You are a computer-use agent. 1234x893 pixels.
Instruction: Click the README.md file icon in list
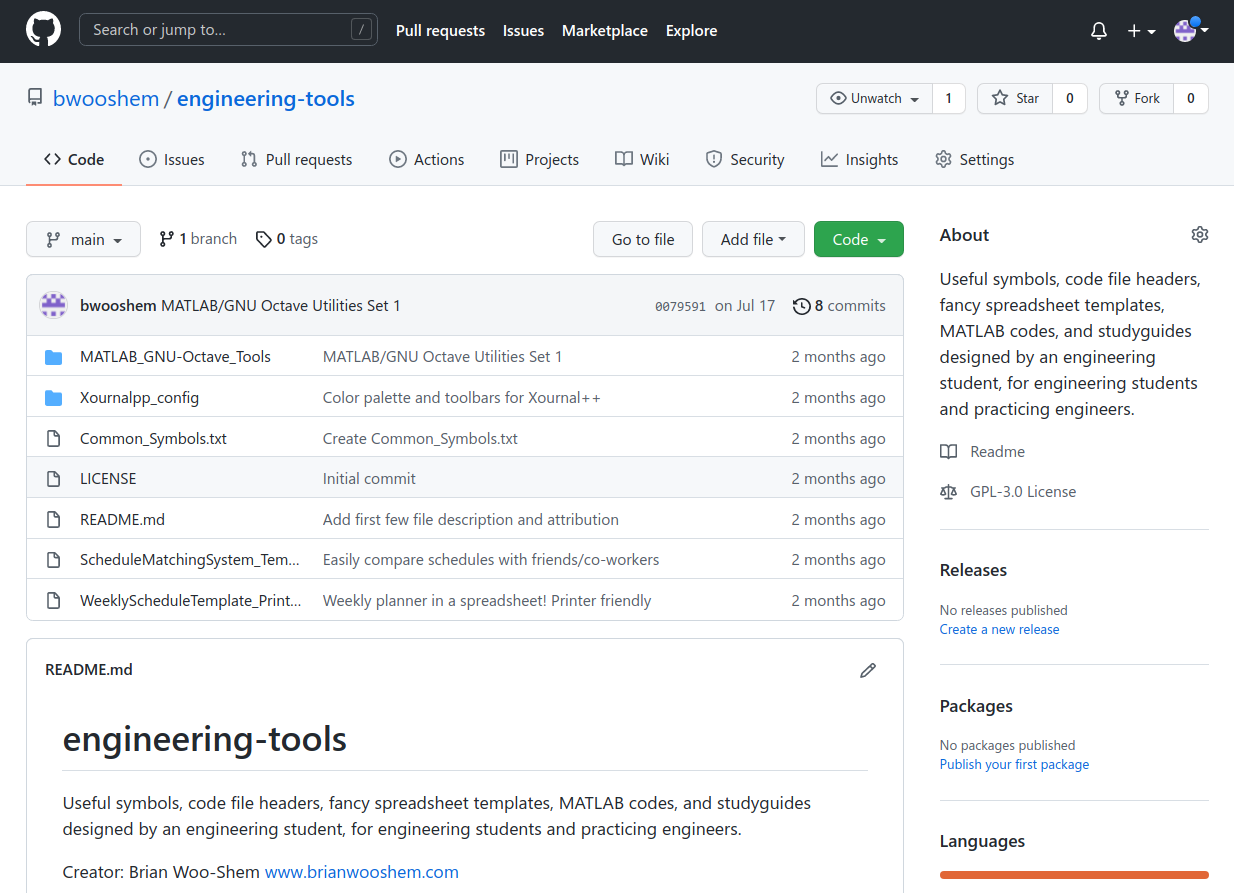(x=54, y=520)
